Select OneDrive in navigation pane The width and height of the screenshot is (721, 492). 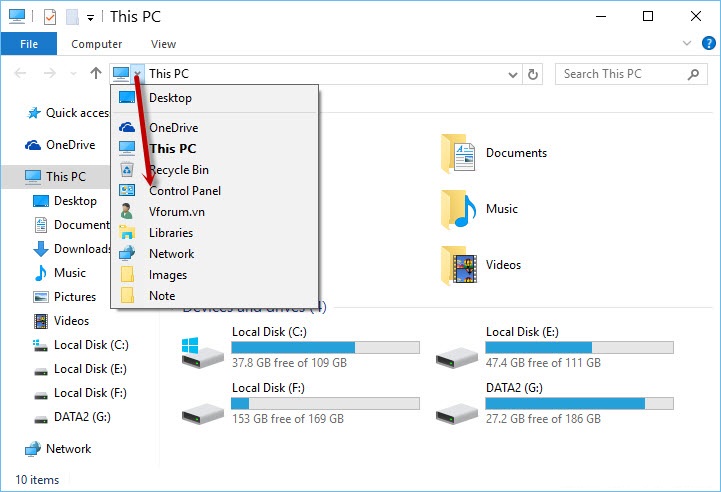pos(60,145)
